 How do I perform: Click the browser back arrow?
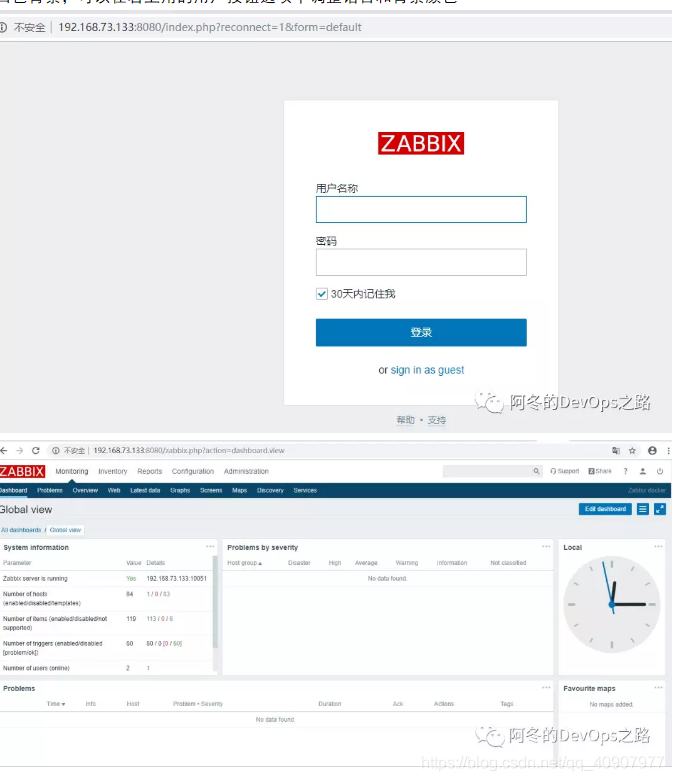click(4, 451)
